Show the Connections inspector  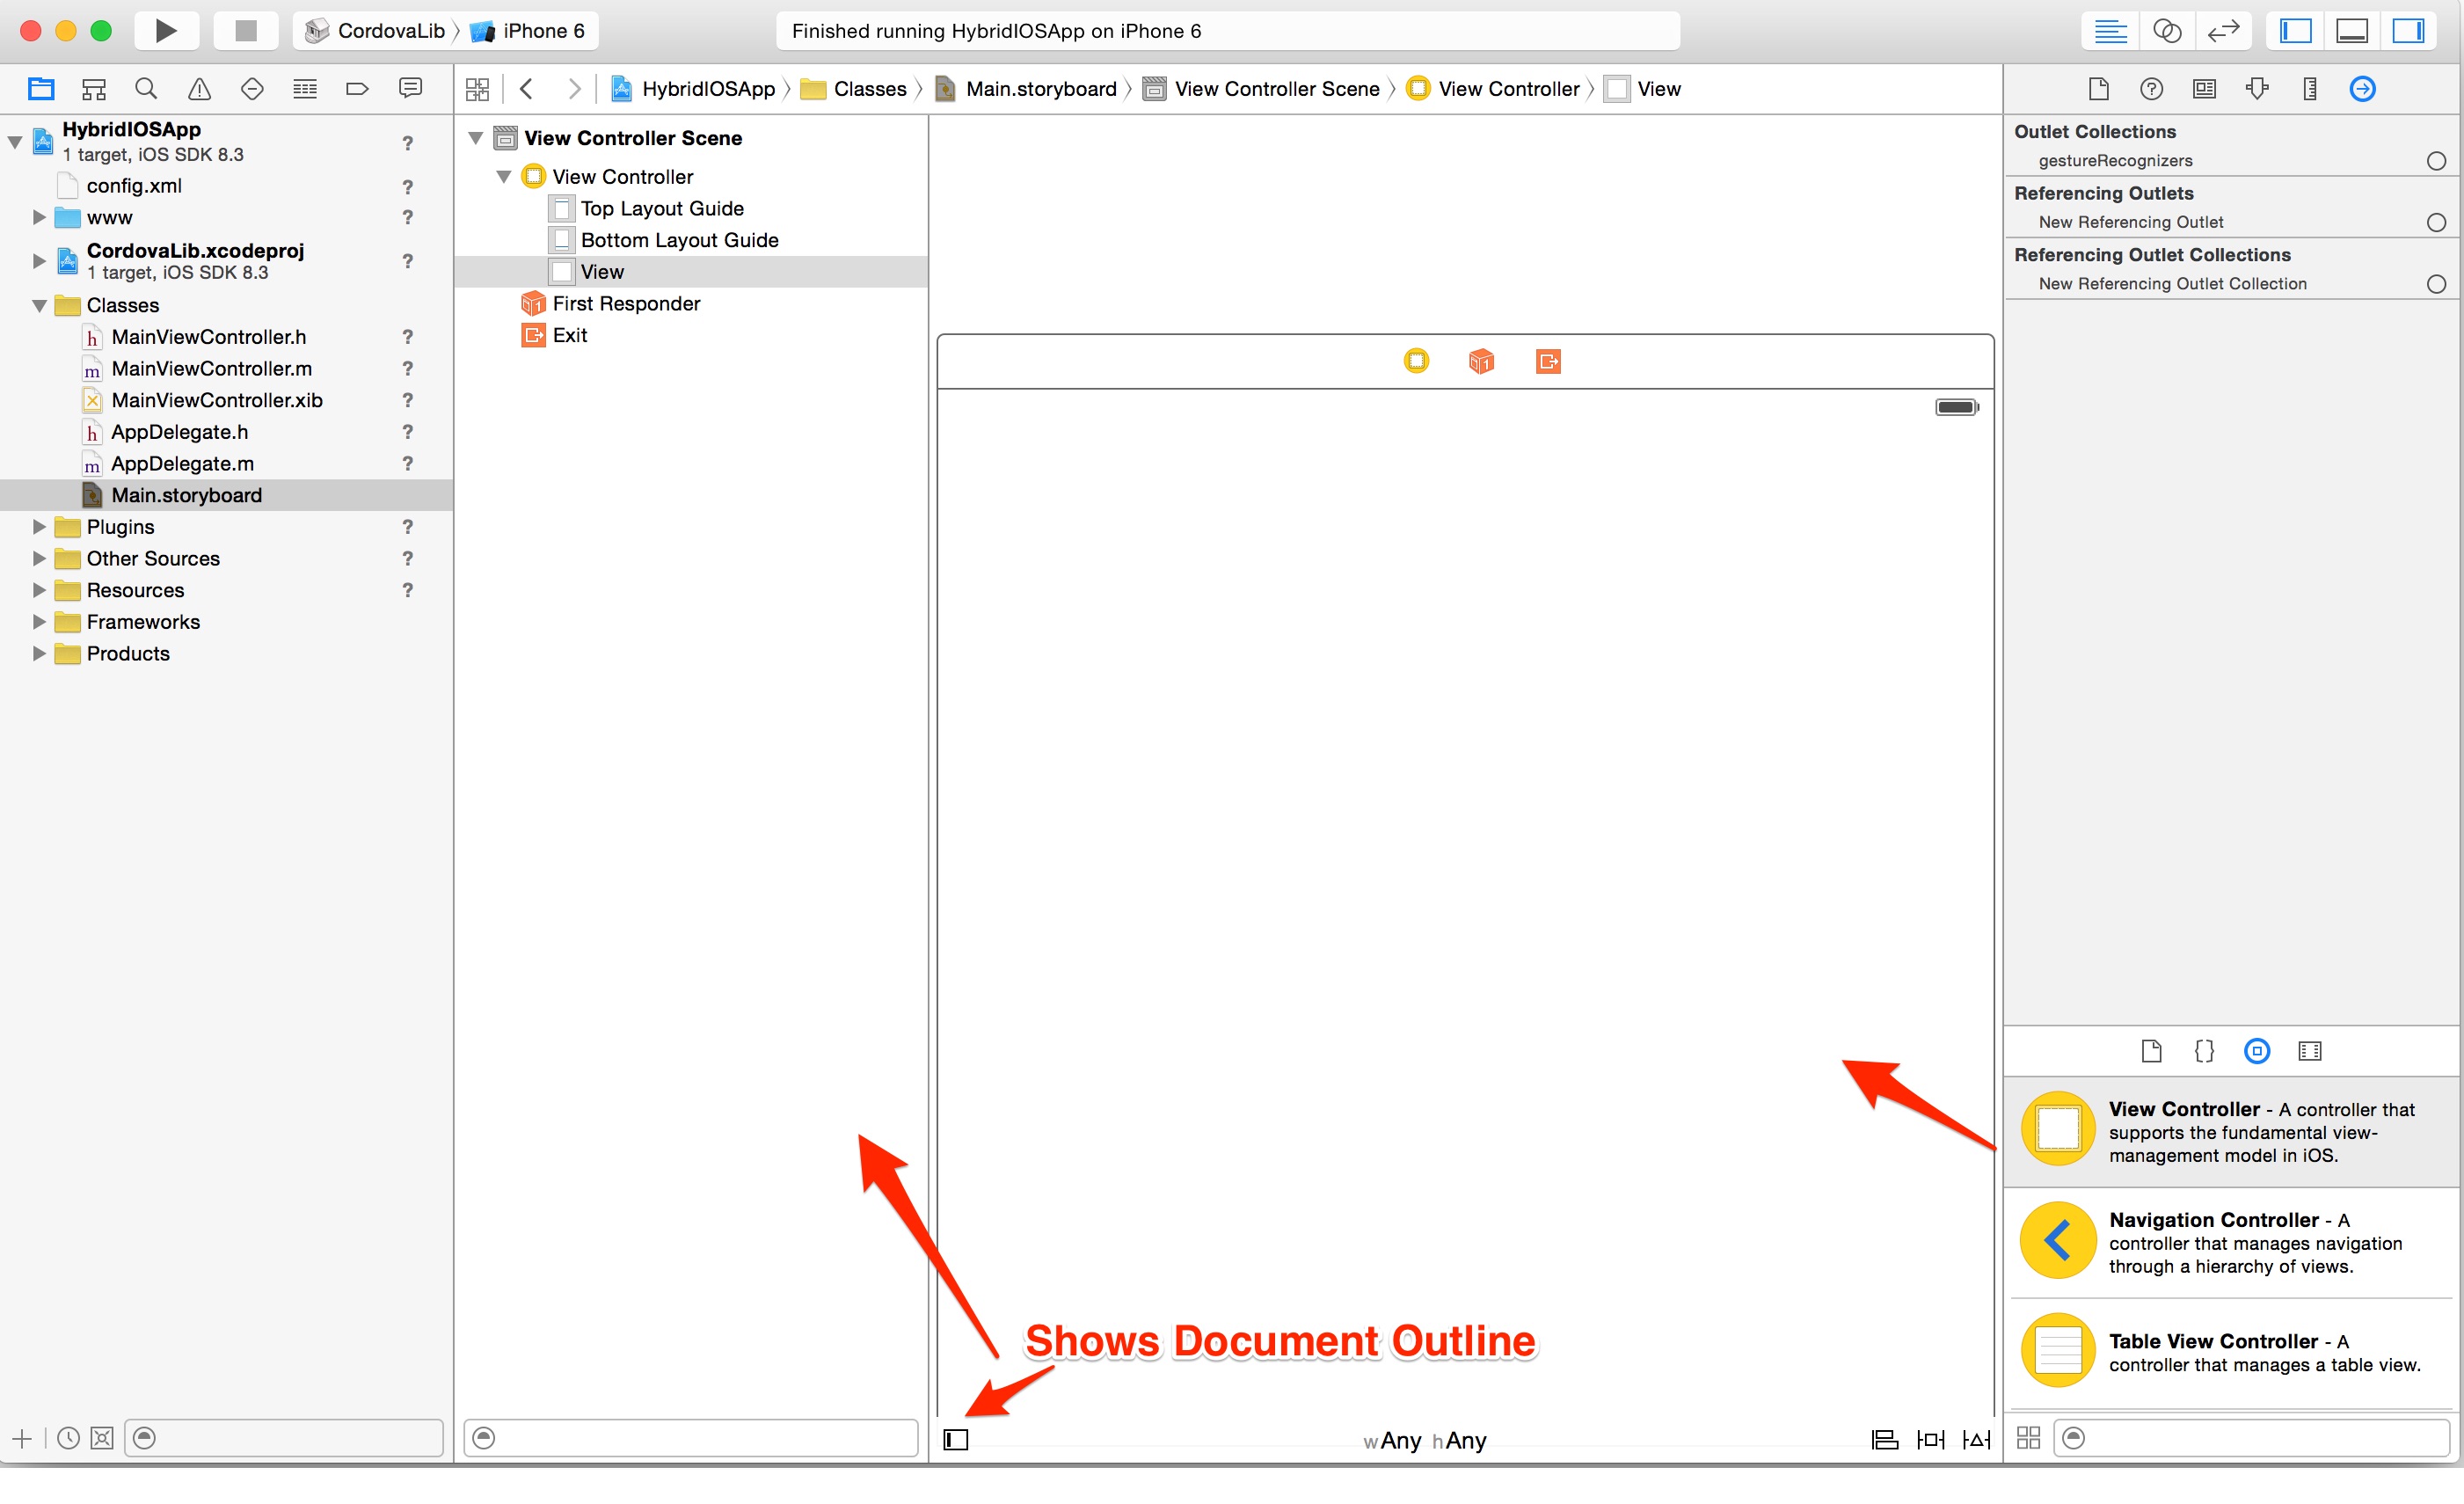click(2362, 89)
